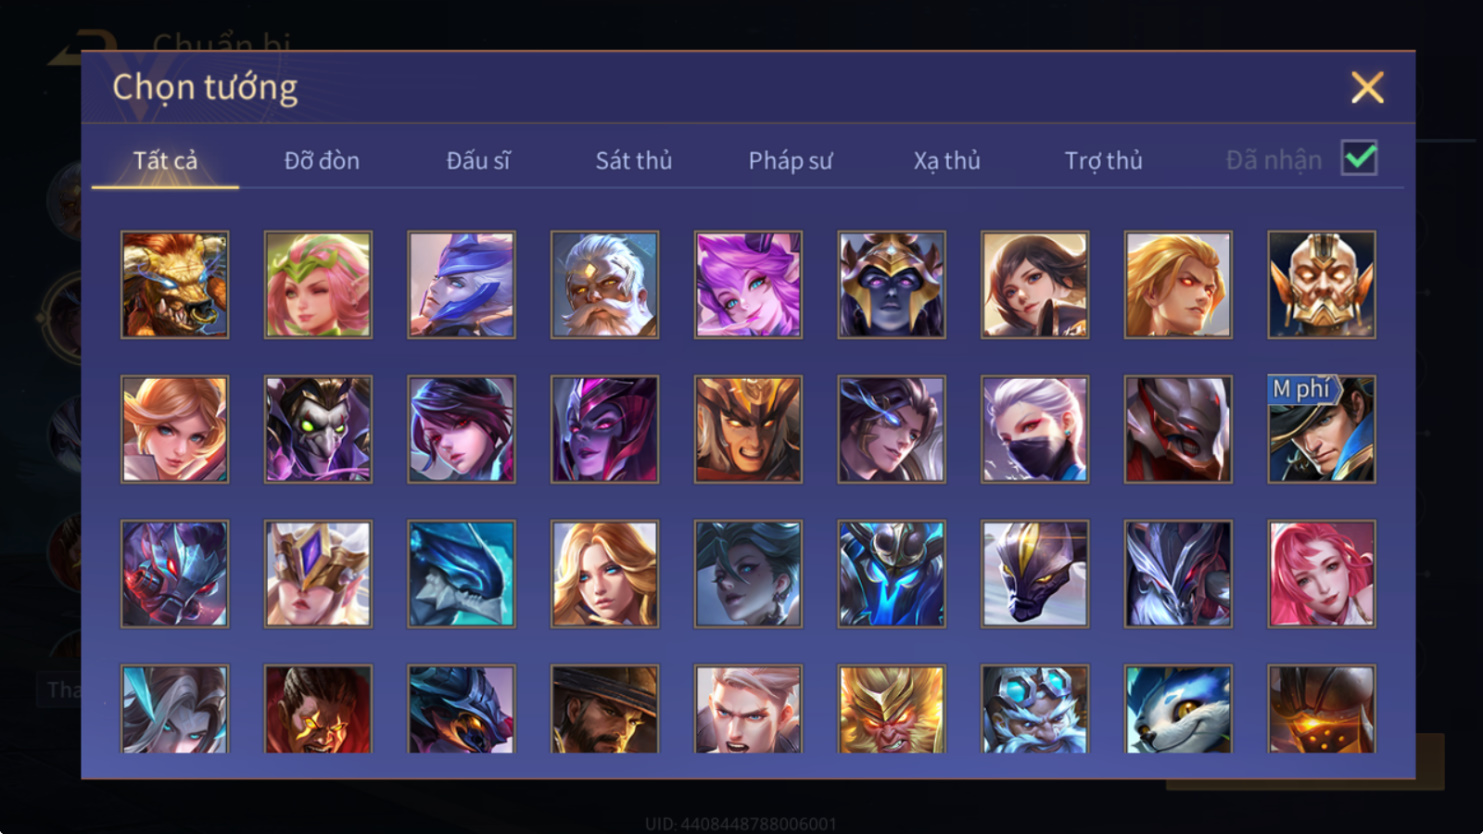Choose the masked silver-haired ninja hero

click(x=1035, y=429)
